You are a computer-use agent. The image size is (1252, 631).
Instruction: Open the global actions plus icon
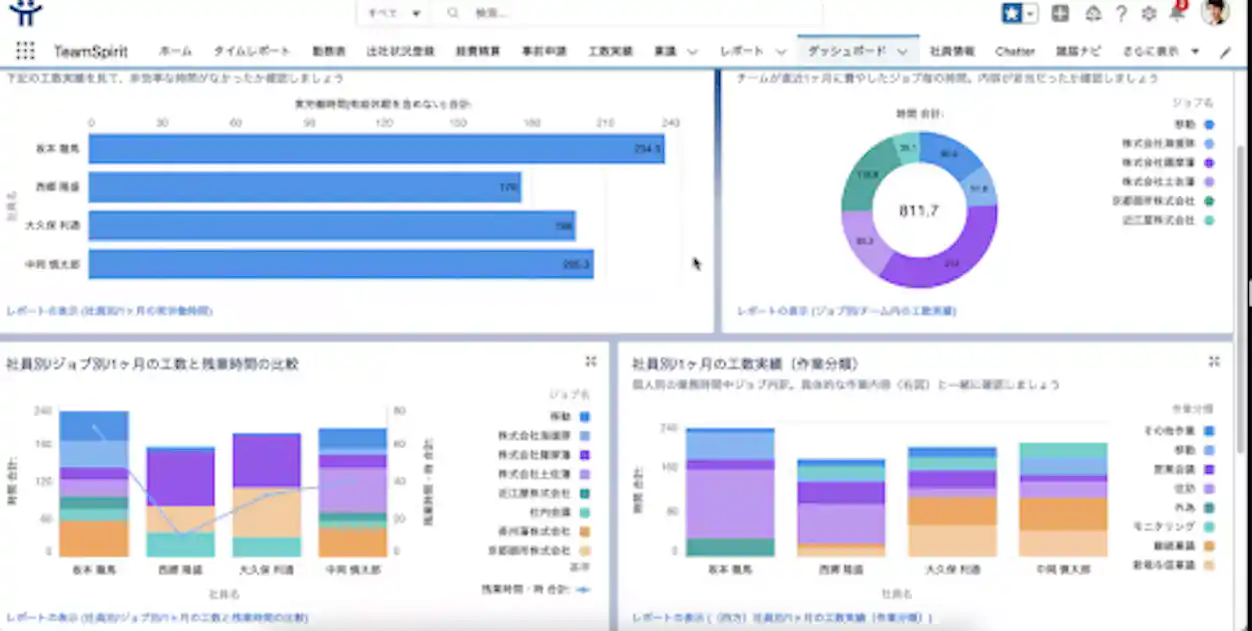click(1061, 13)
